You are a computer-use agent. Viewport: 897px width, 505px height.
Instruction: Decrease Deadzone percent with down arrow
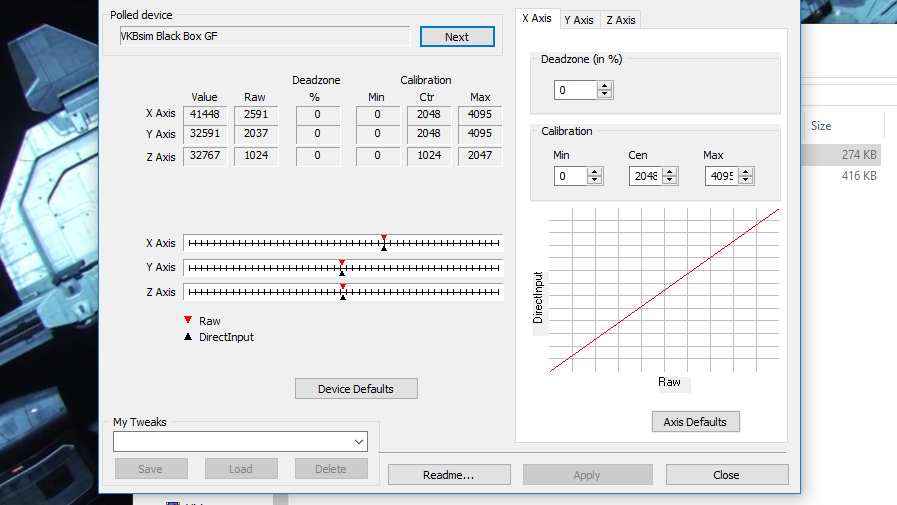tap(605, 95)
